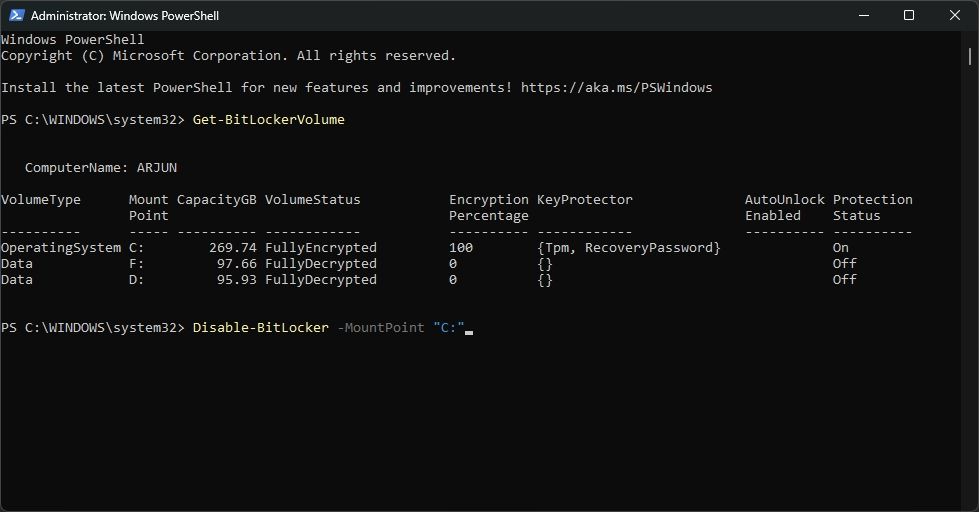Screen dimensions: 979x512
Task: Click the Get-BitLockerVolume command text
Action: tap(268, 119)
